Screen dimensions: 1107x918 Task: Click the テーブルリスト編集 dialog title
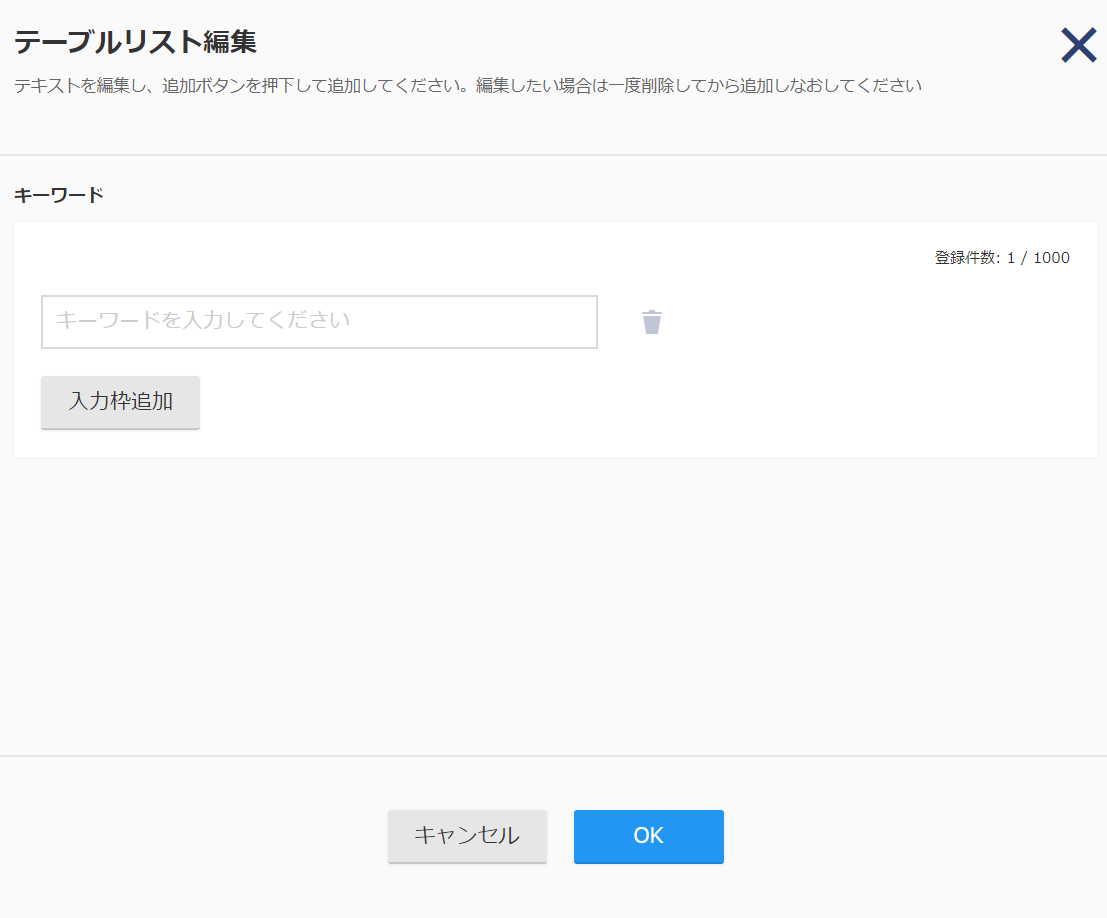click(x=136, y=42)
